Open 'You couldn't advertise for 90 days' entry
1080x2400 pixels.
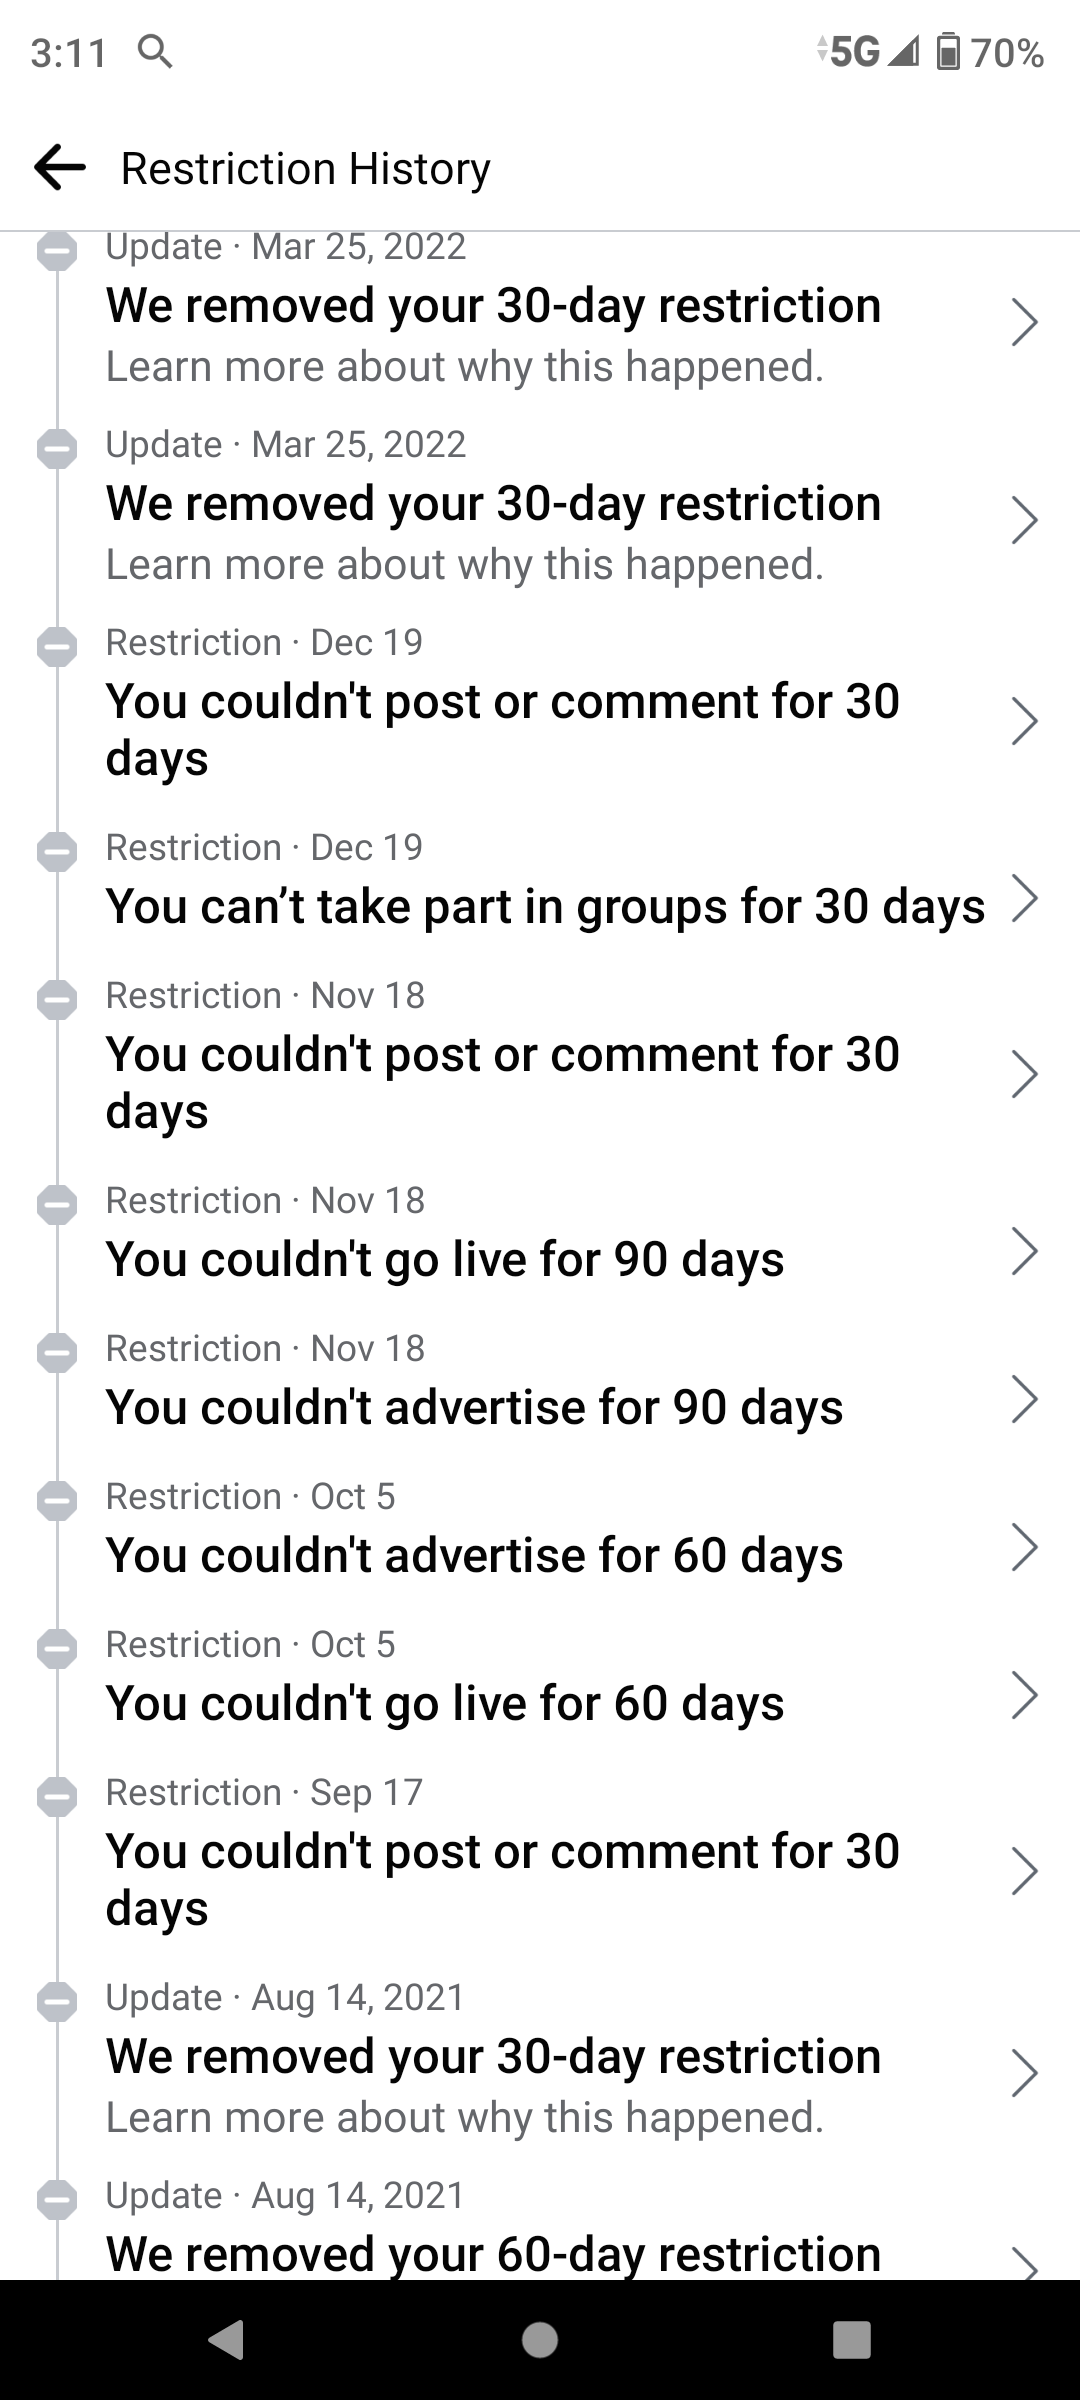[475, 1407]
